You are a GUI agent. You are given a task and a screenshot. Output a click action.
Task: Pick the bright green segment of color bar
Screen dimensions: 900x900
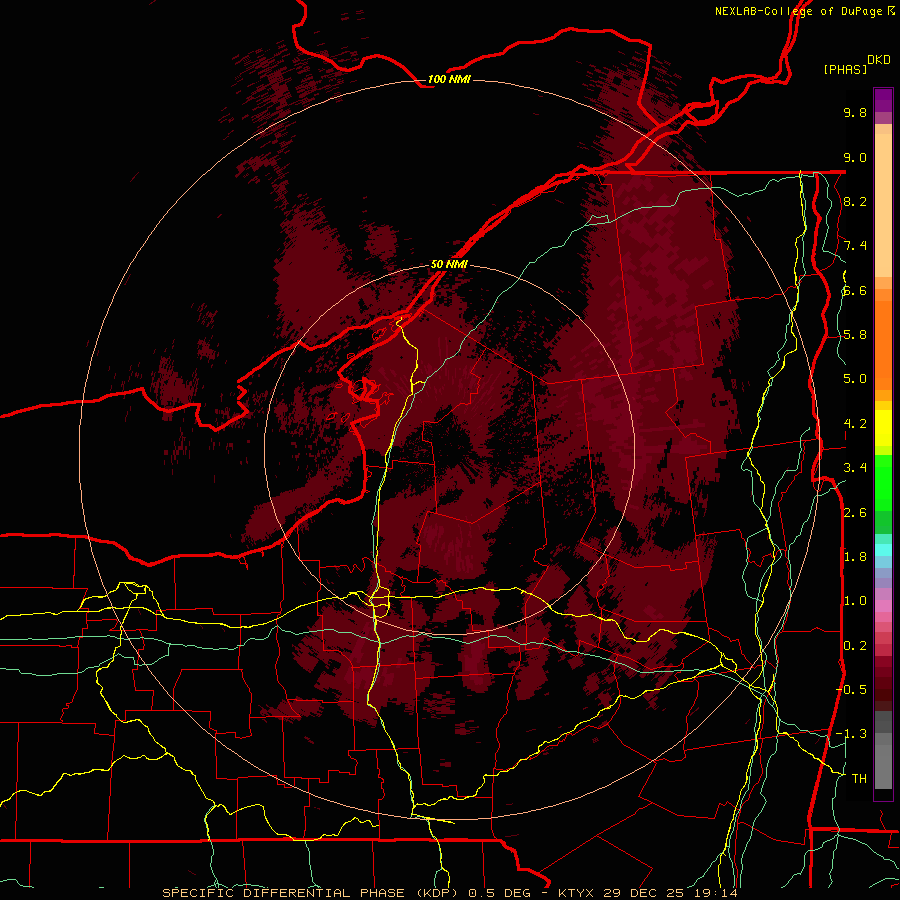pos(883,482)
